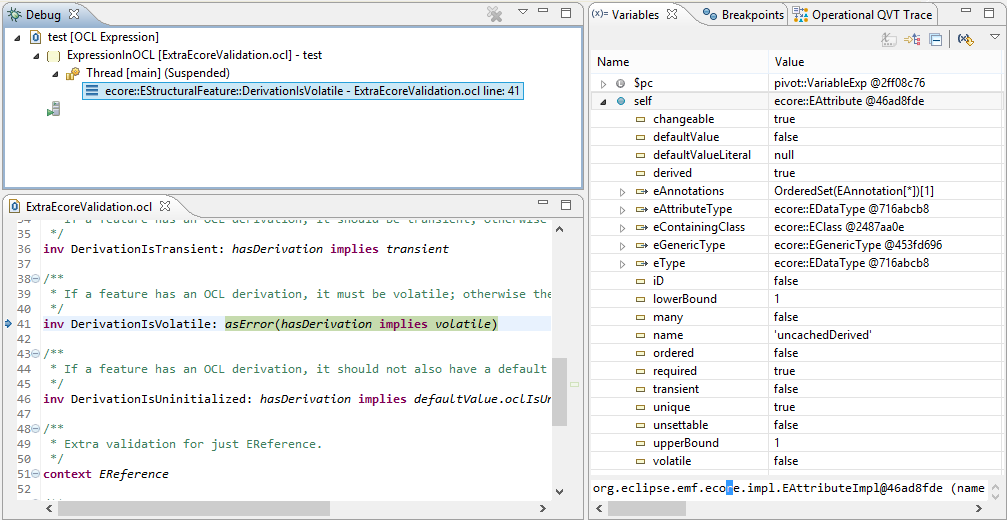Collapse the test [OCL Expression] launch node
This screenshot has height=520, width=1007.
tap(18, 37)
